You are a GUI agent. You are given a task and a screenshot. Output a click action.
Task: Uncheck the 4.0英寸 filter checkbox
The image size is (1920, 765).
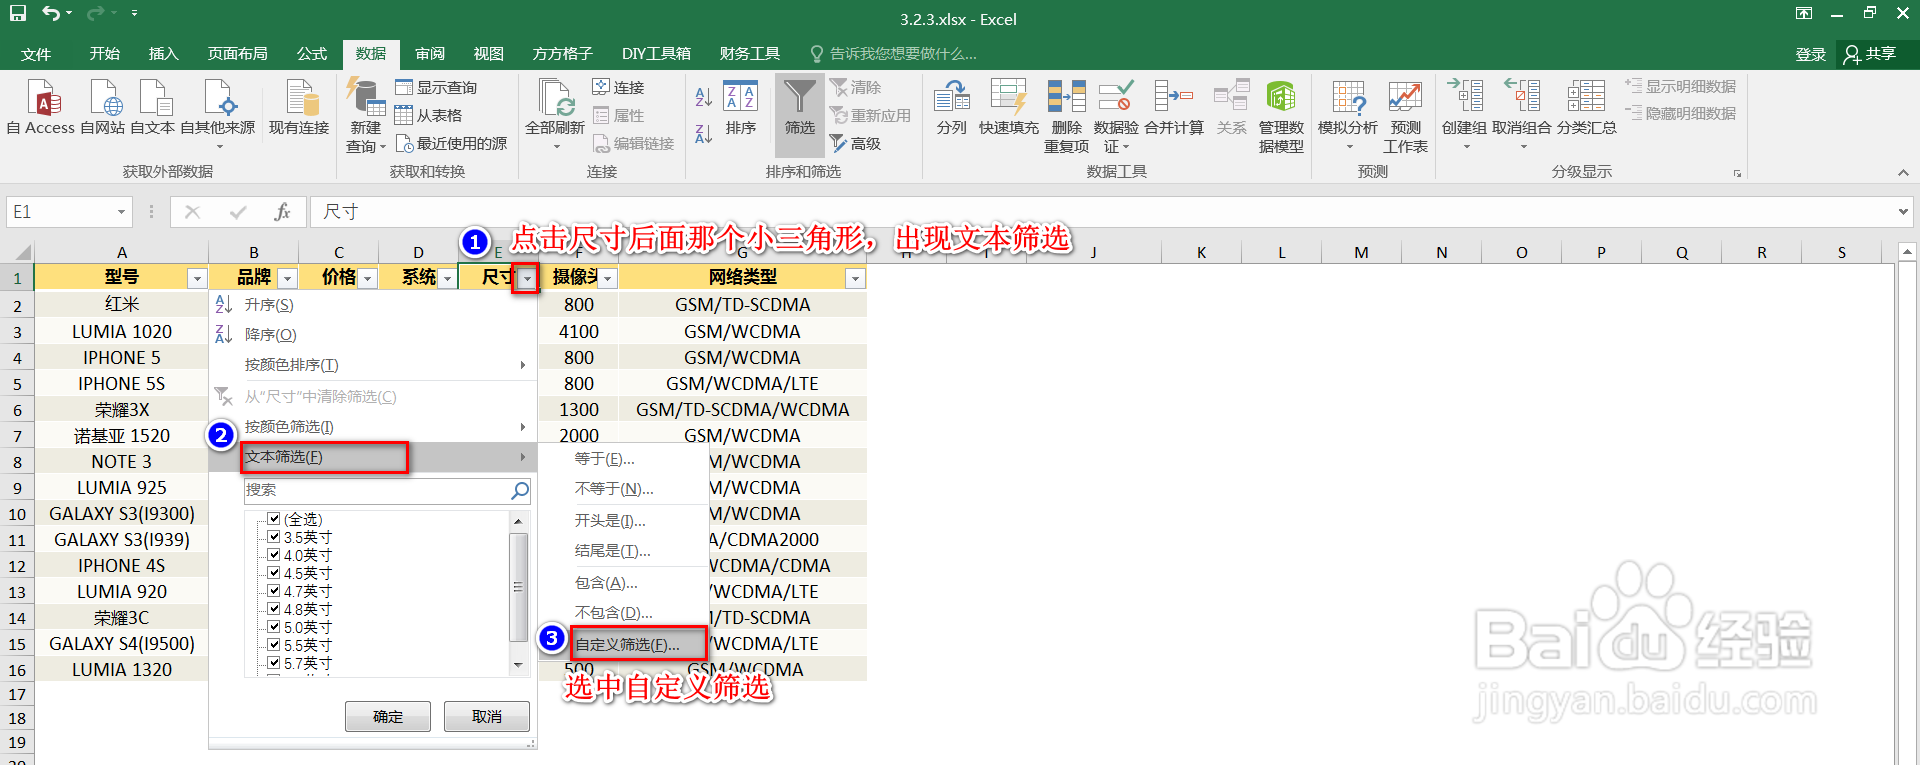[274, 555]
